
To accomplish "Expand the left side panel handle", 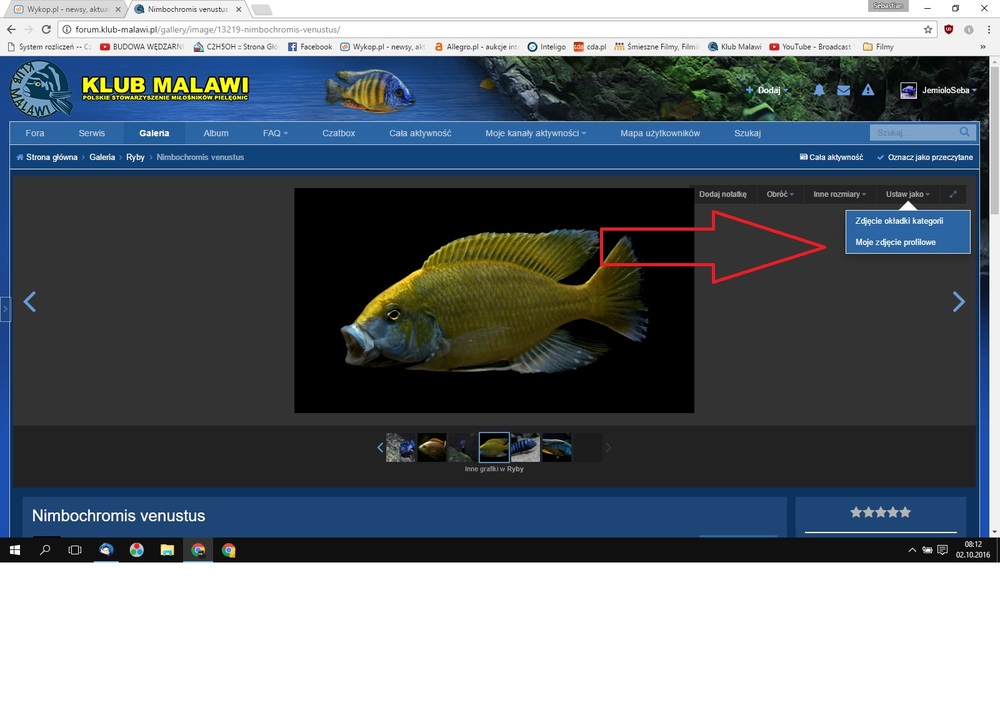I will click(x=5, y=309).
